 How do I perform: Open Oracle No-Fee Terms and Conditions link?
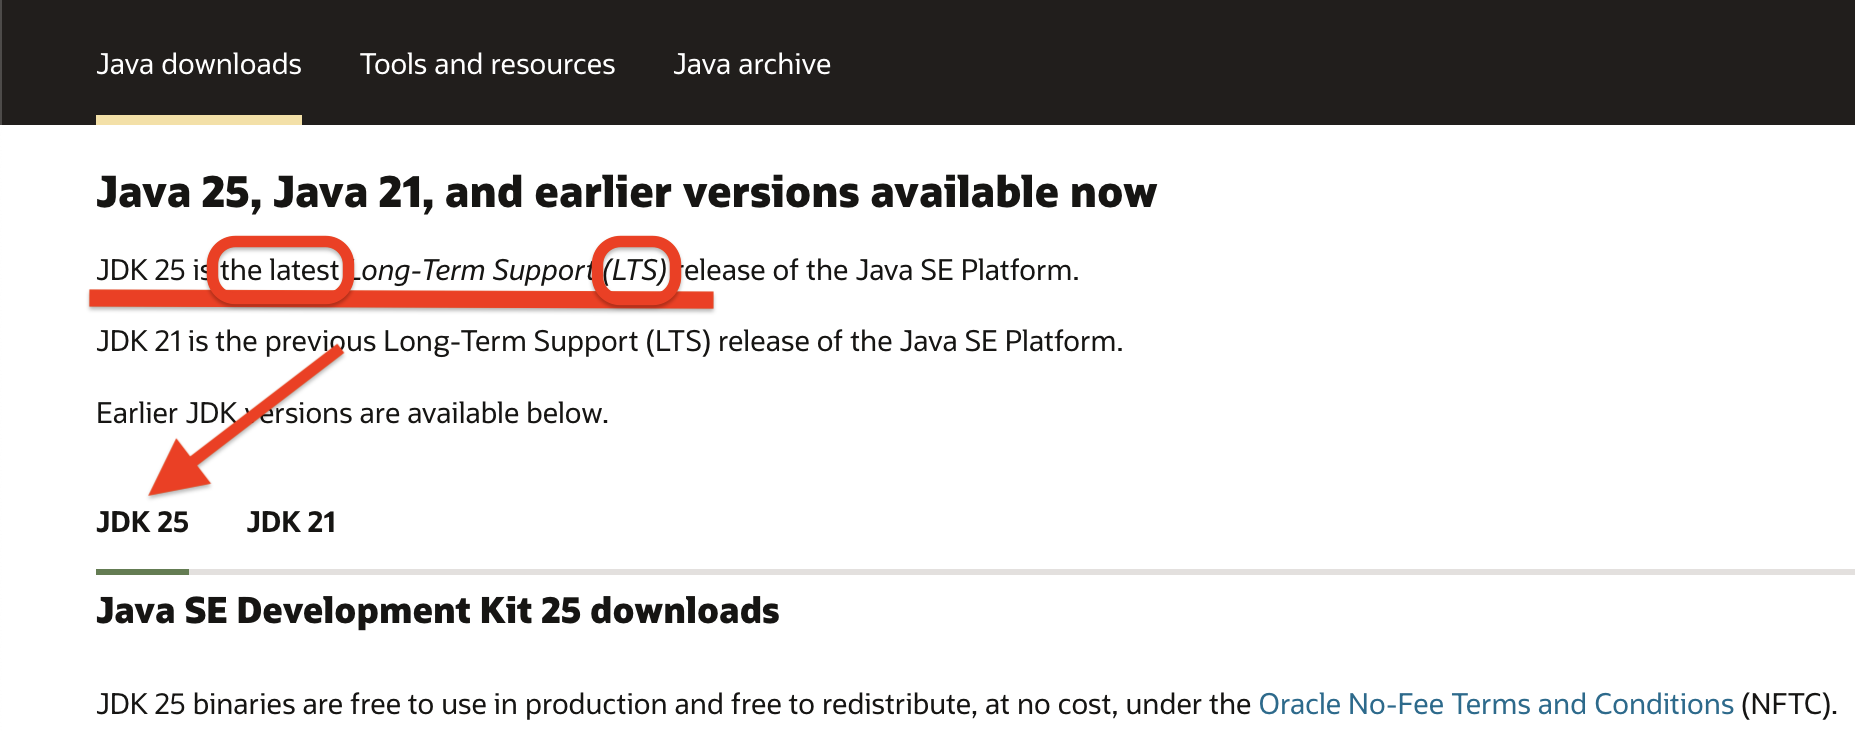click(1495, 704)
